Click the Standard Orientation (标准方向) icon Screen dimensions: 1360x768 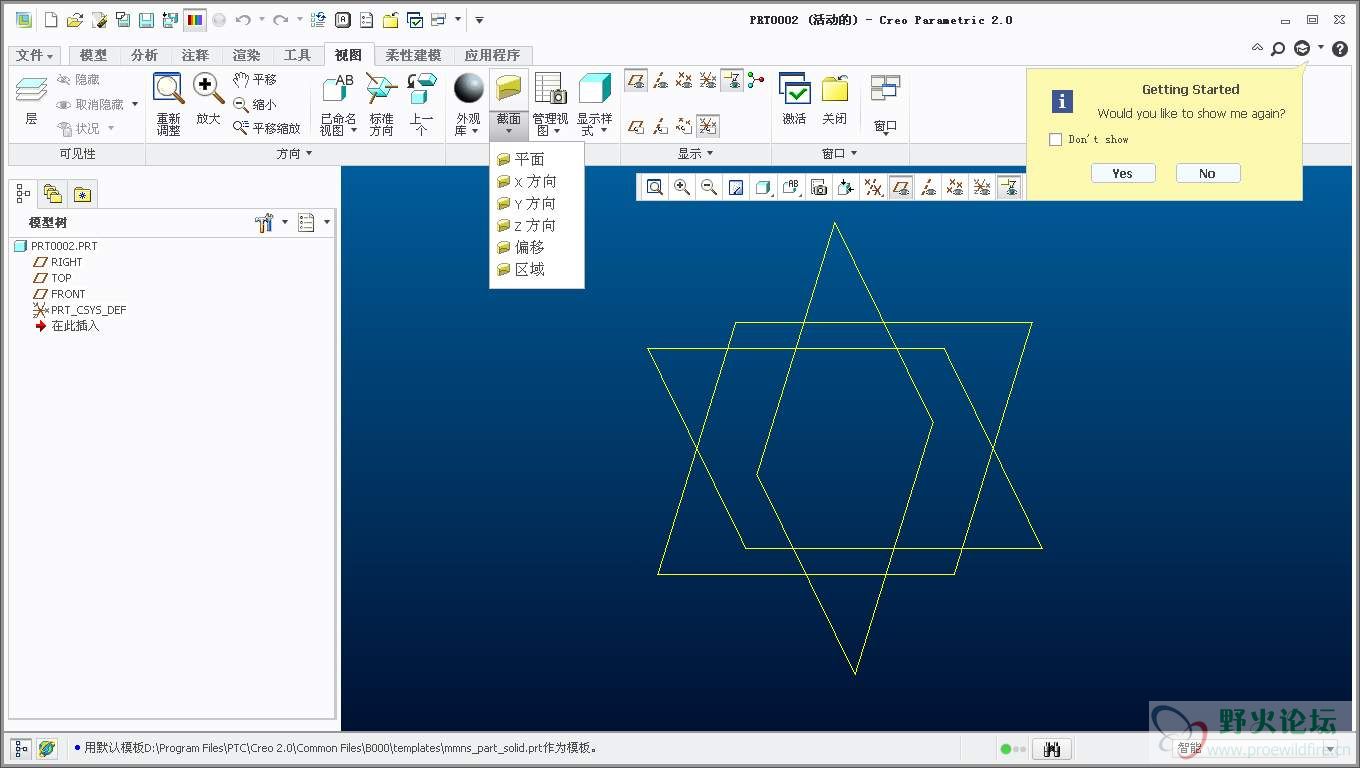tap(381, 89)
